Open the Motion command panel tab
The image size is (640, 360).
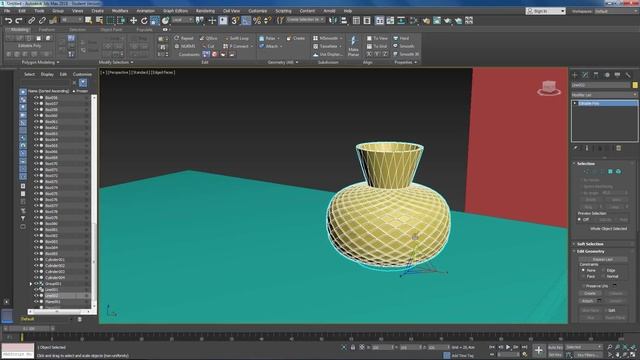click(607, 75)
